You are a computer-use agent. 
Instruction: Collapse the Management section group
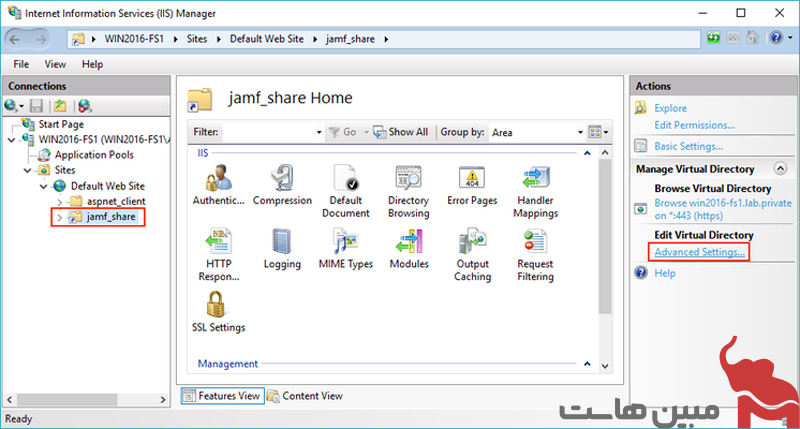click(587, 364)
